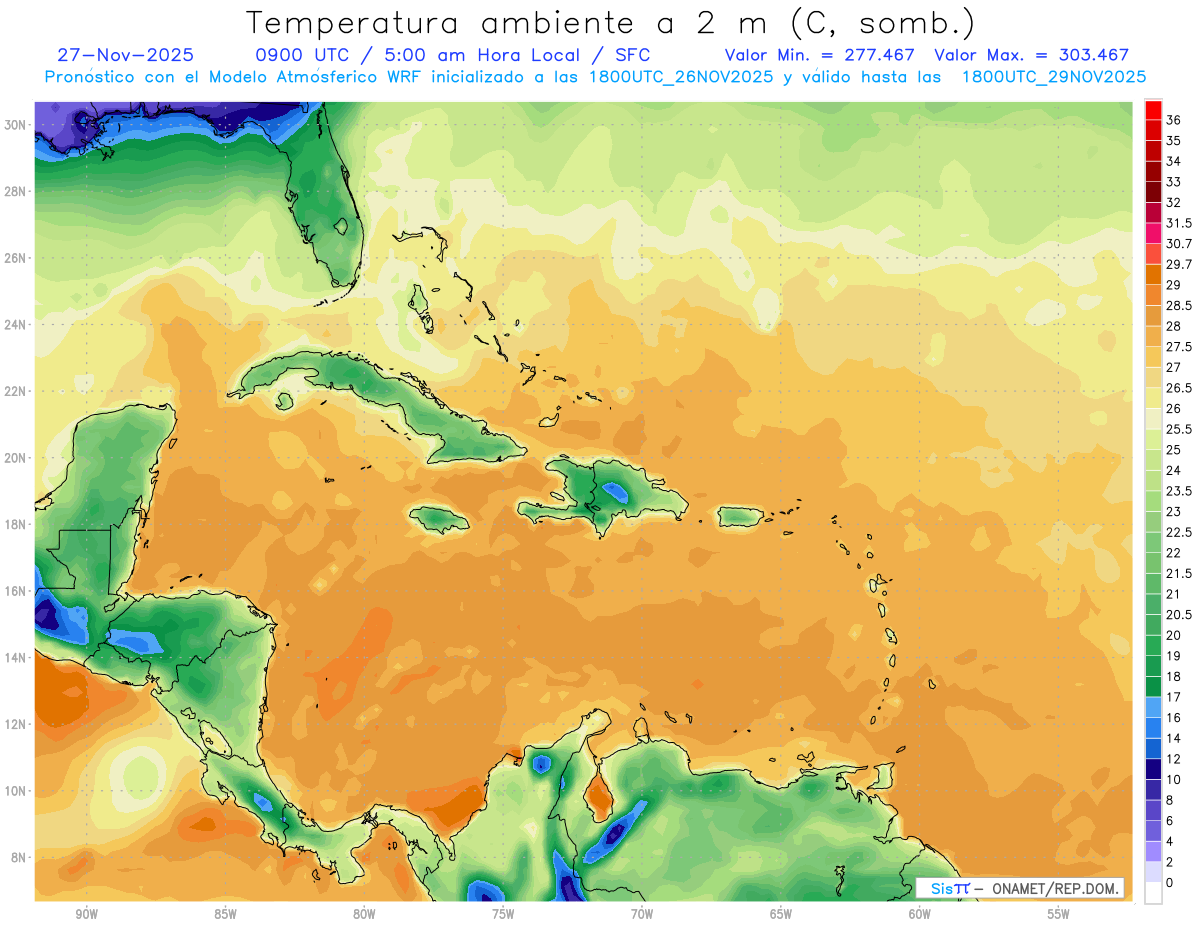Screen dimensions: 1200x927
Task: Click the legend label '17'
Action: [1174, 697]
